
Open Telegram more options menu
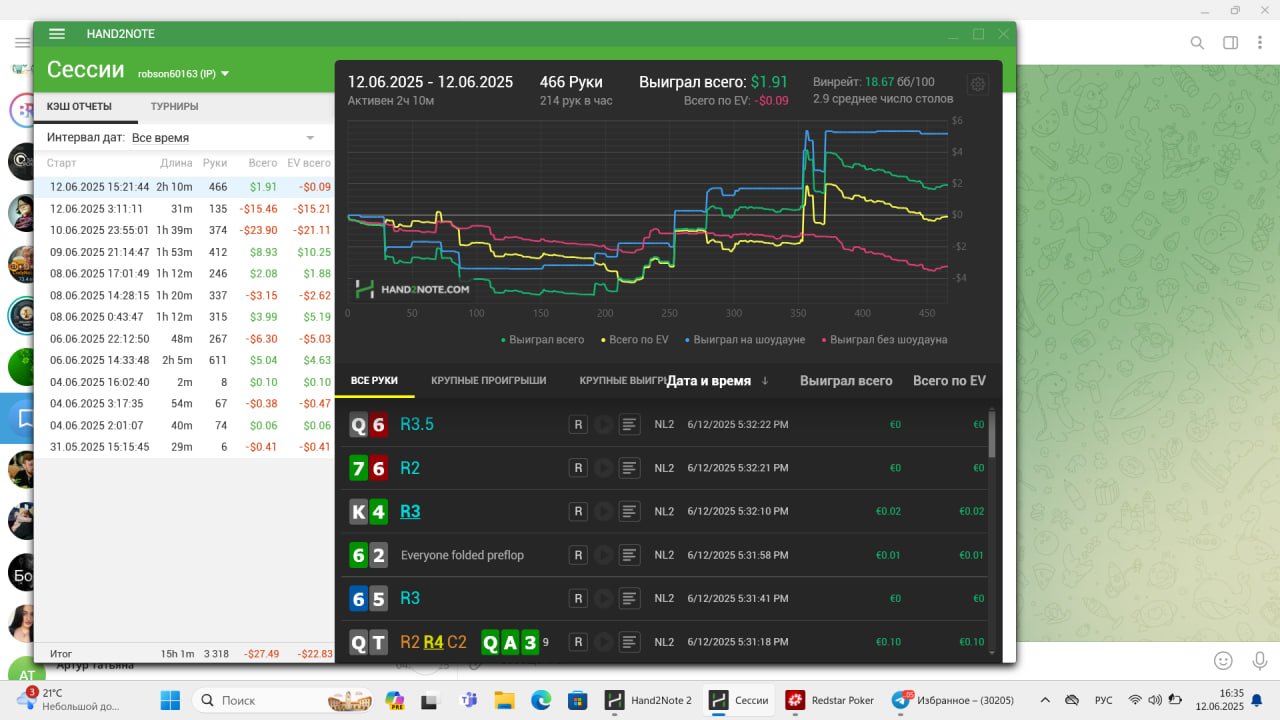(1260, 43)
